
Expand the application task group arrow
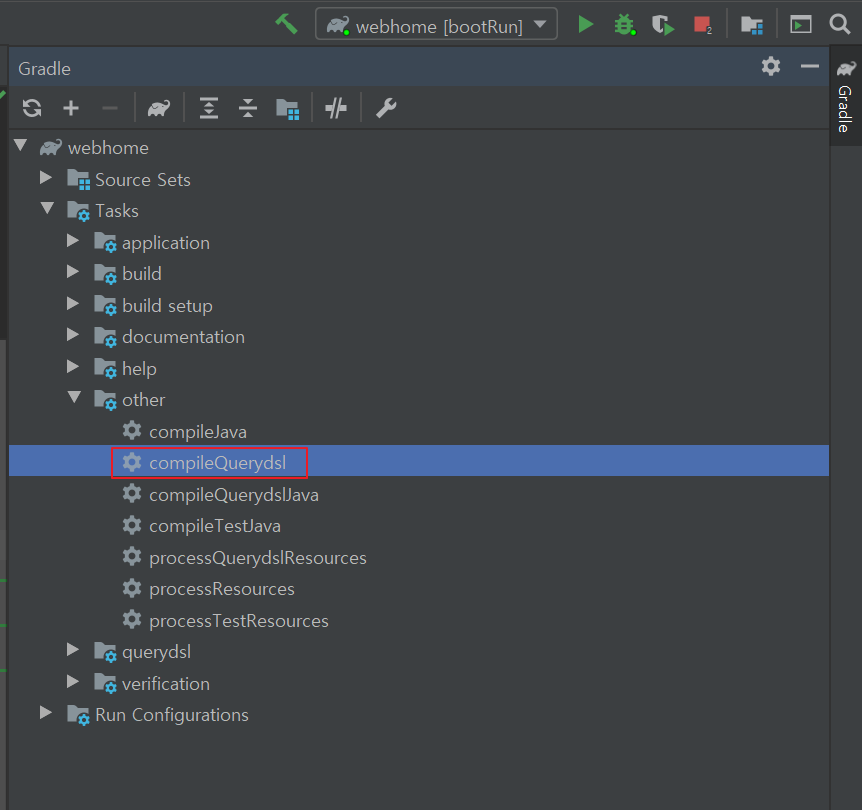click(73, 240)
